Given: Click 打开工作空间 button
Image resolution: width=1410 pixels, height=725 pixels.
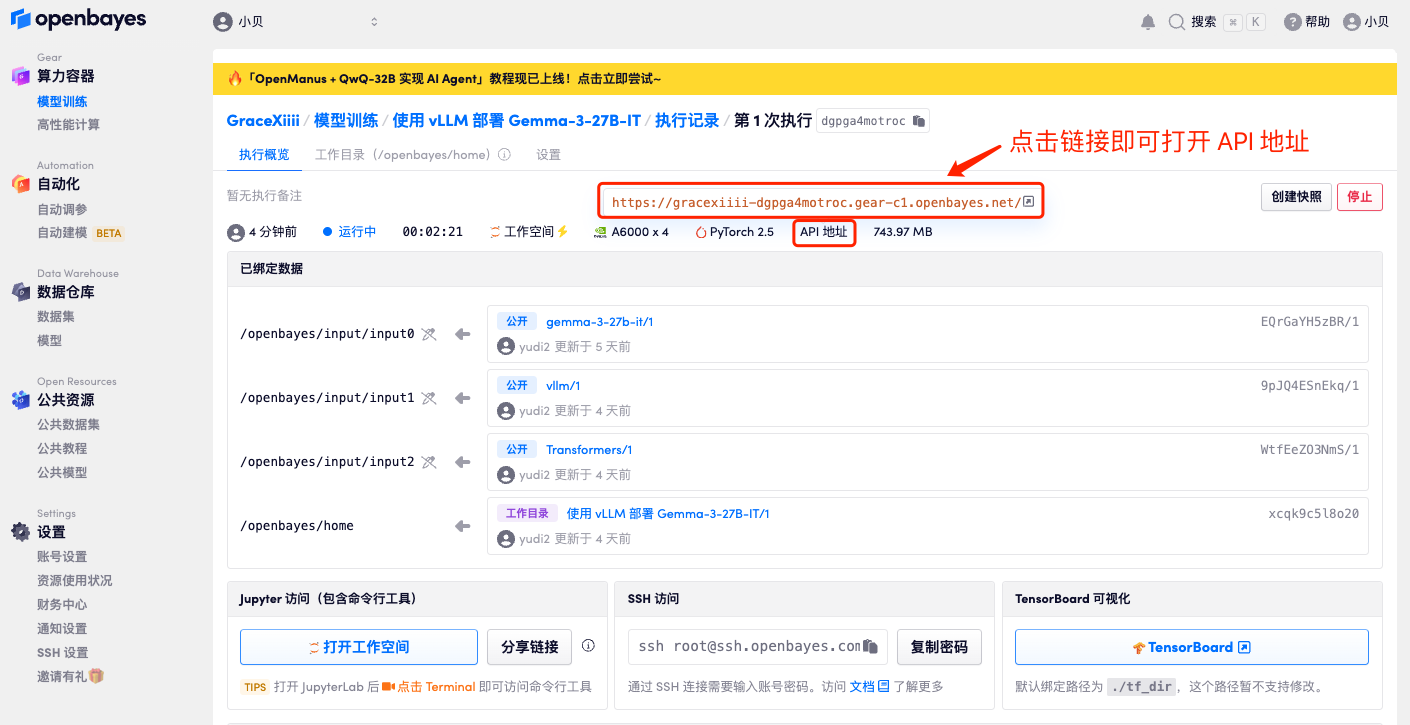Looking at the screenshot, I should (x=358, y=647).
